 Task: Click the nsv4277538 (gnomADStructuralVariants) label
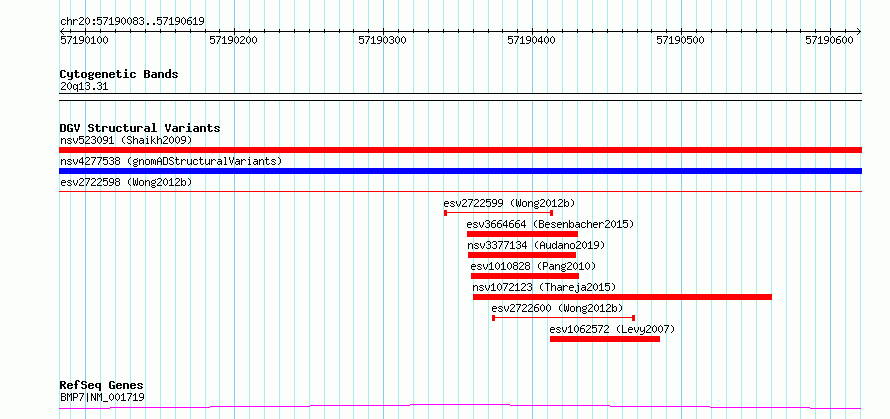pos(171,161)
